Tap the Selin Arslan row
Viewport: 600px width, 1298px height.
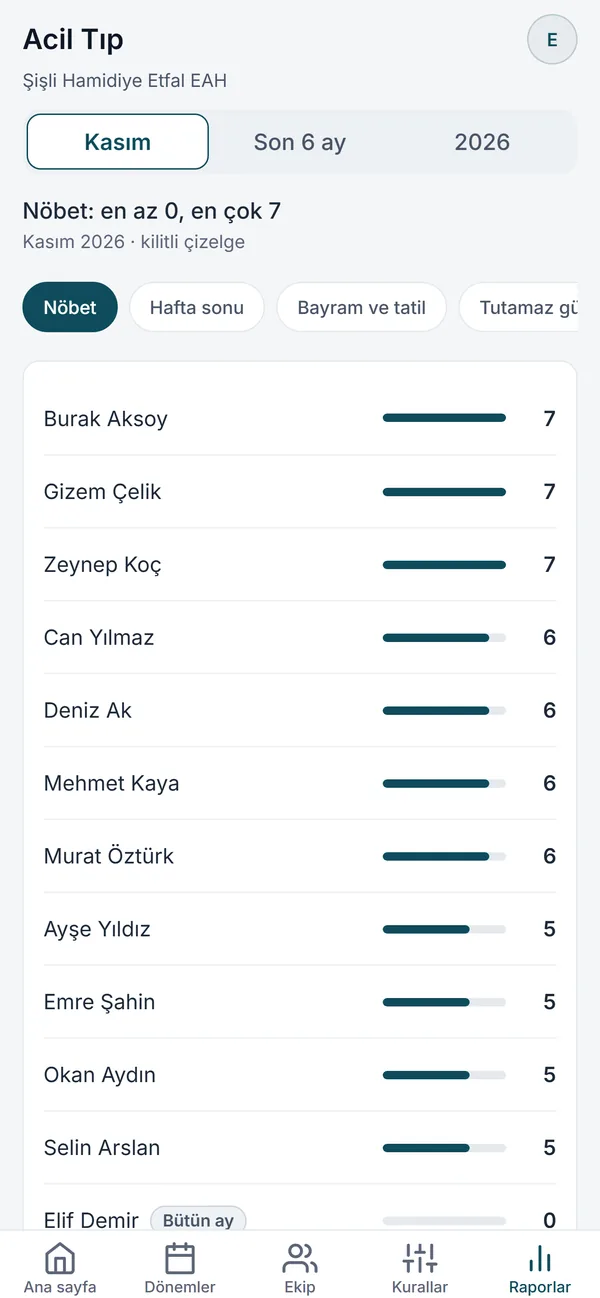tap(300, 1148)
